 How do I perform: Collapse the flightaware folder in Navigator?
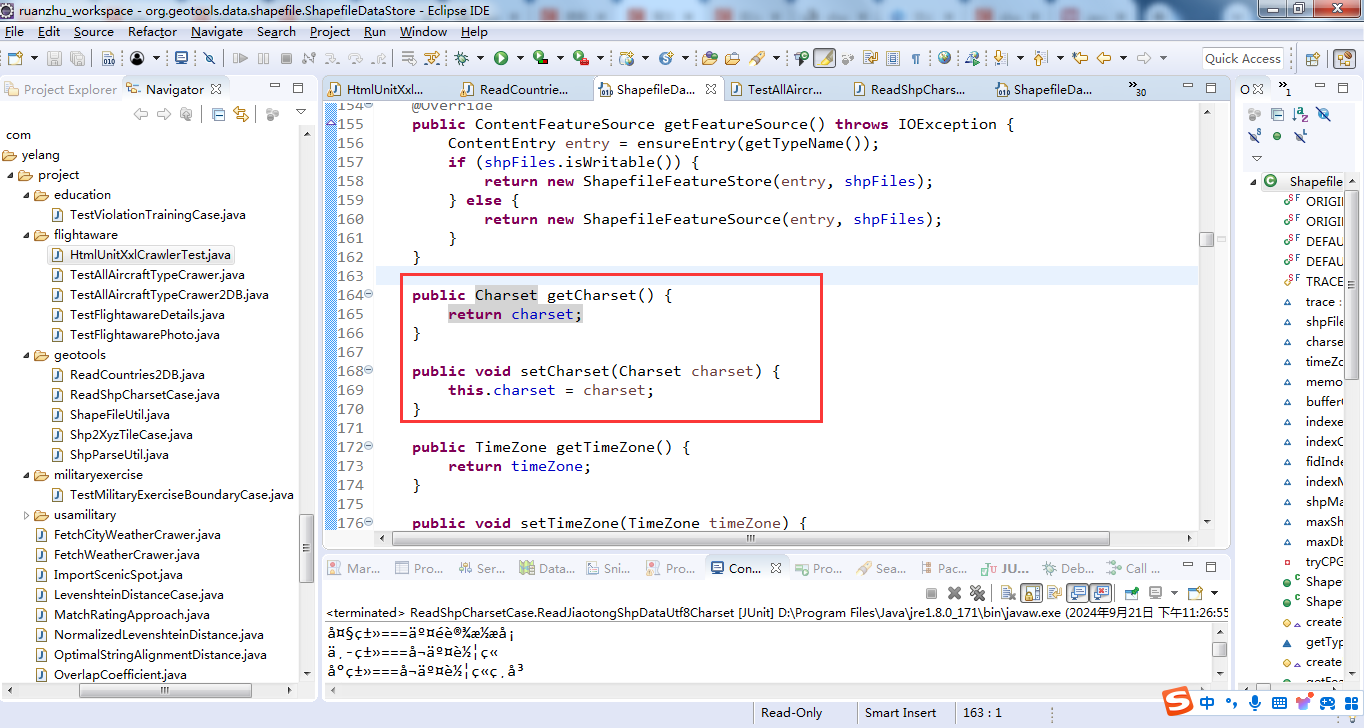point(28,235)
